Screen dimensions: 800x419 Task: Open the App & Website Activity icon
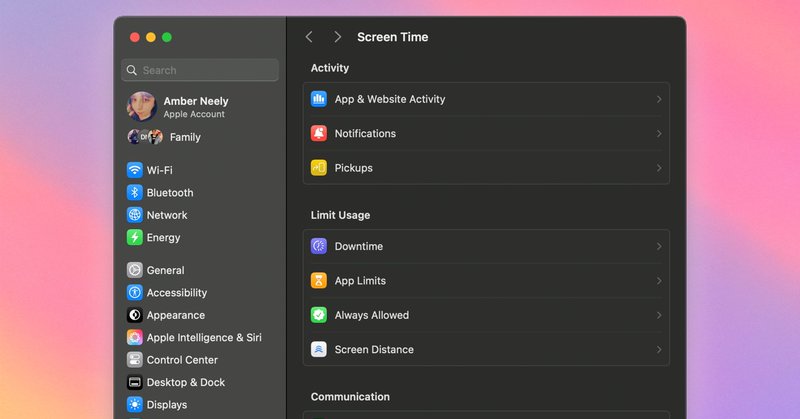[x=319, y=99]
